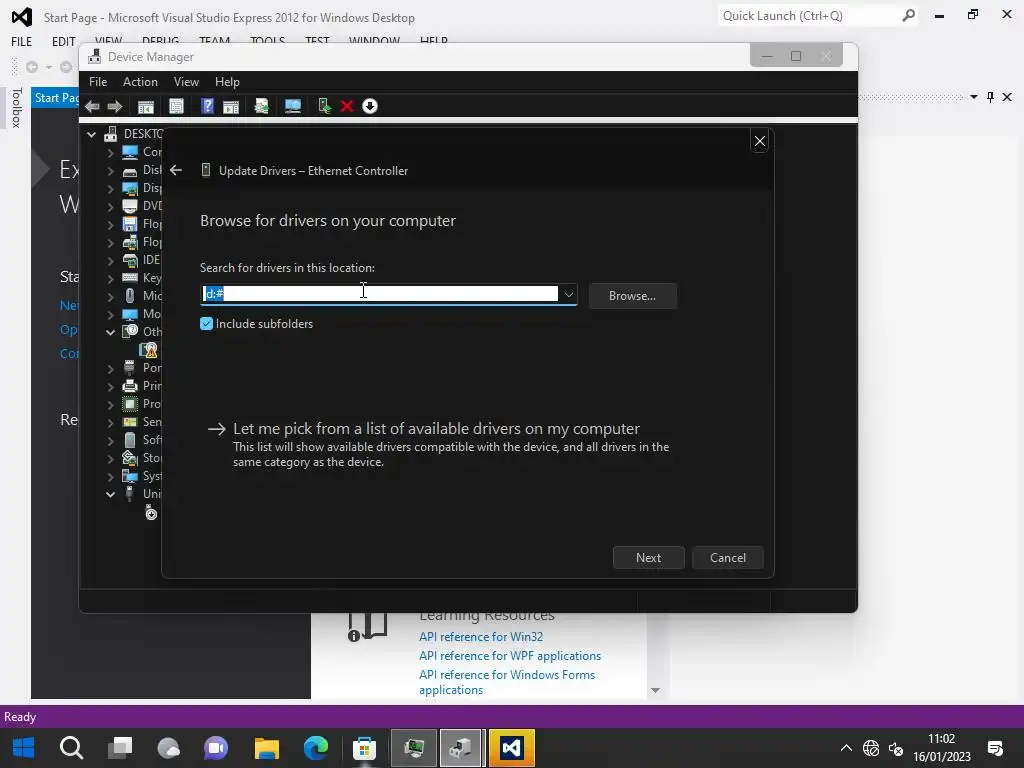Click Visual Studio pin (auto hide) icon
The width and height of the screenshot is (1024, 768).
990,97
